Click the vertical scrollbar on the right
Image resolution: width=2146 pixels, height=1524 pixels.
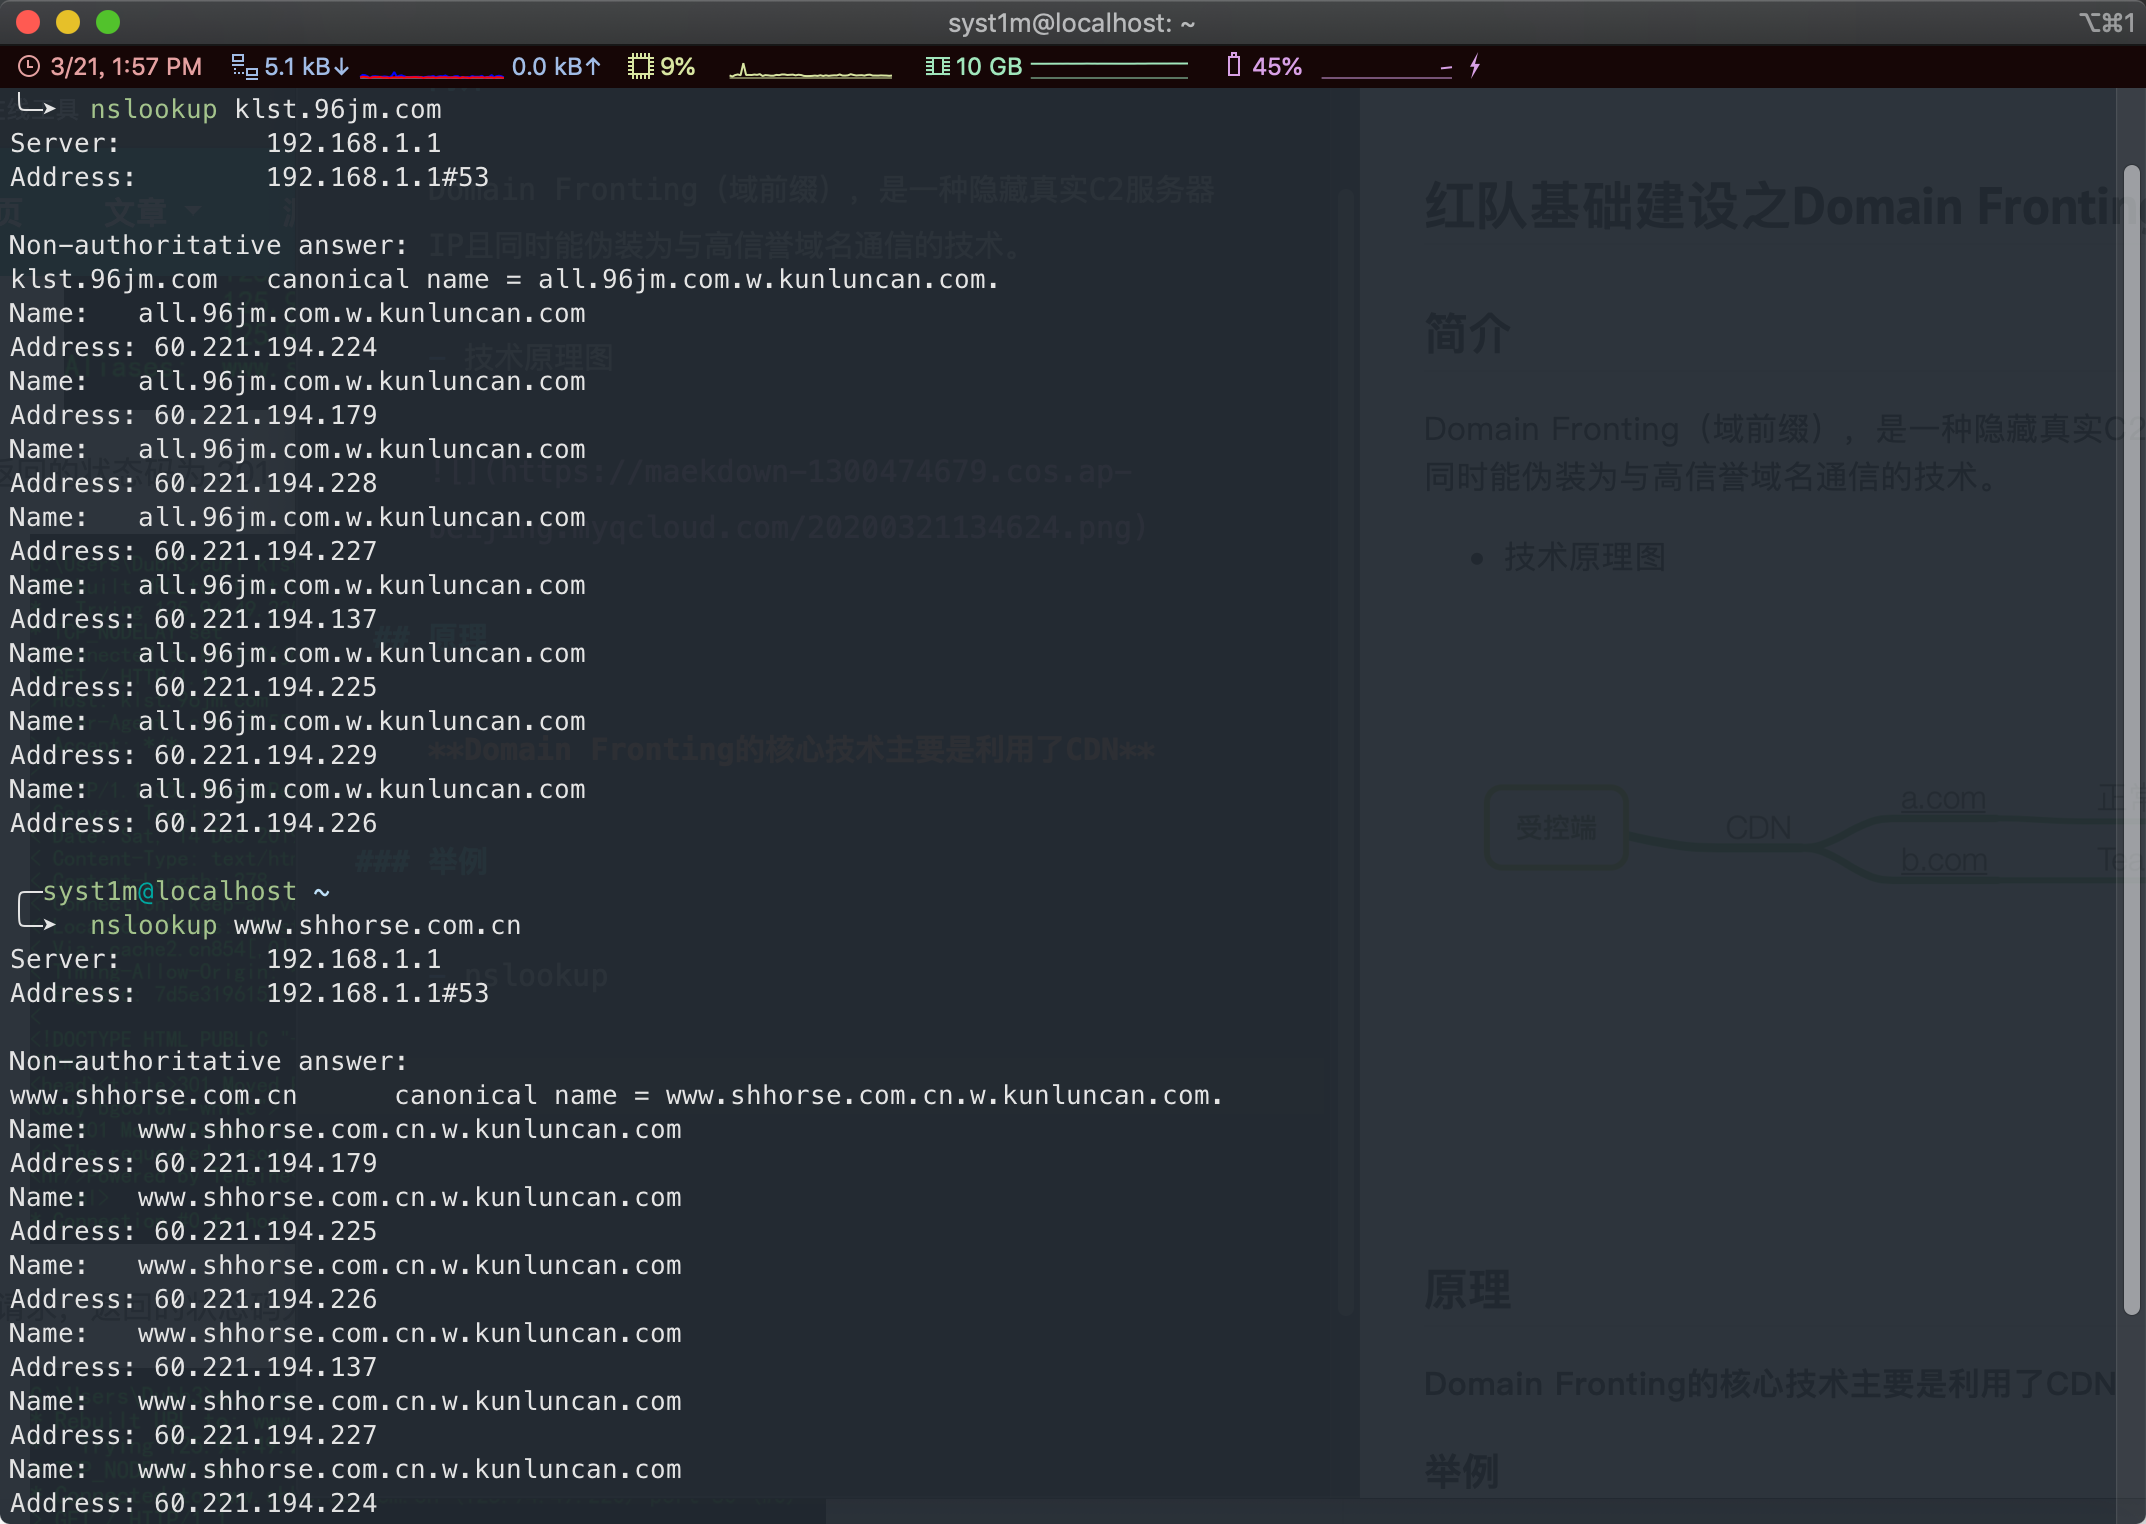pos(2131,740)
